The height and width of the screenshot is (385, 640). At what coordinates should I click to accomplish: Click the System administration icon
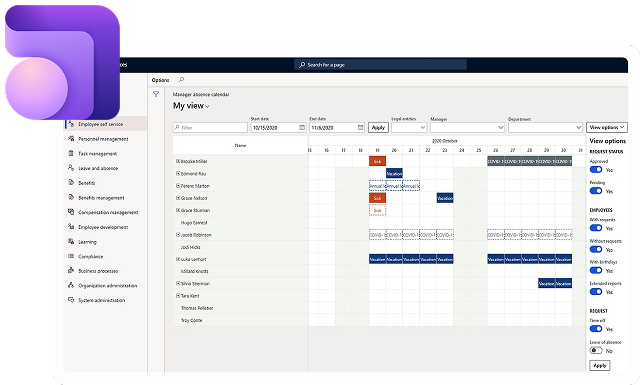click(71, 300)
